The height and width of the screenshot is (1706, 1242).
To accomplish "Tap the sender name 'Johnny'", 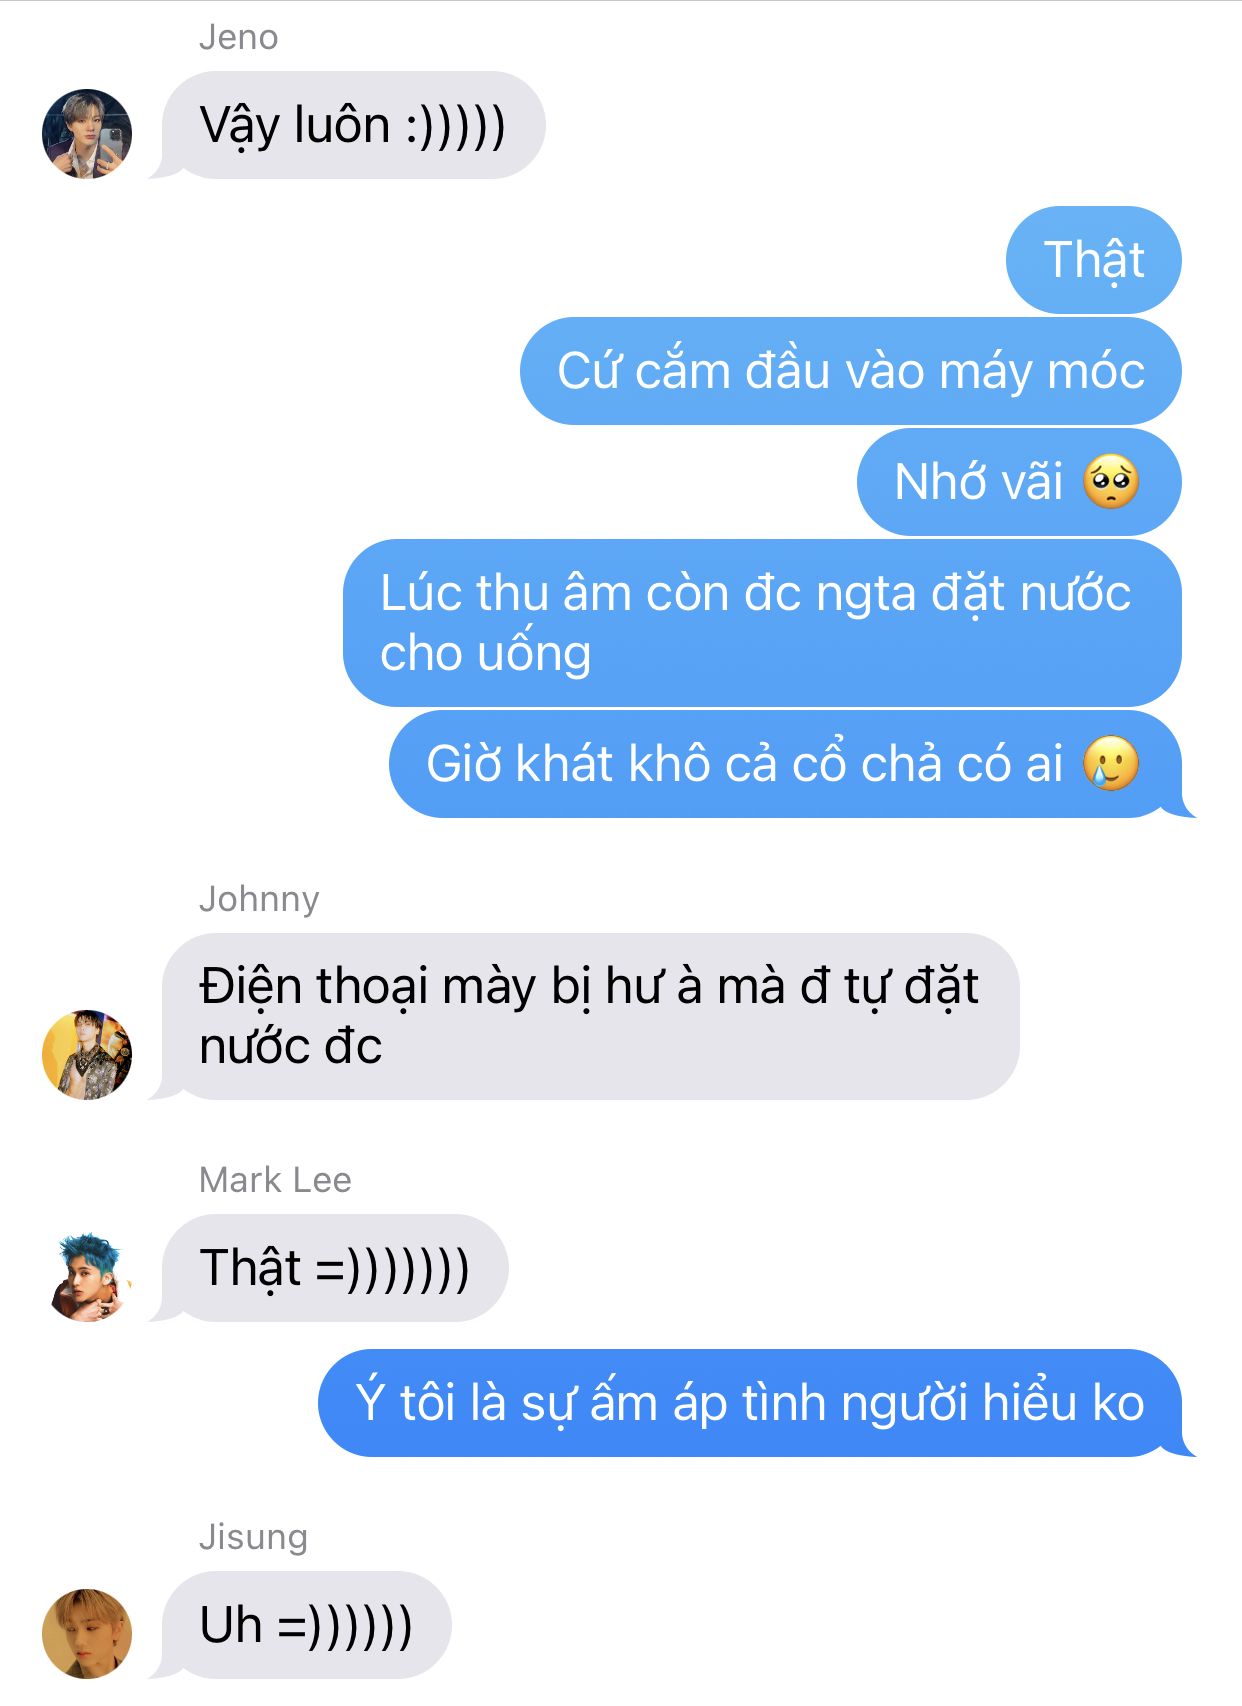I will (x=259, y=899).
